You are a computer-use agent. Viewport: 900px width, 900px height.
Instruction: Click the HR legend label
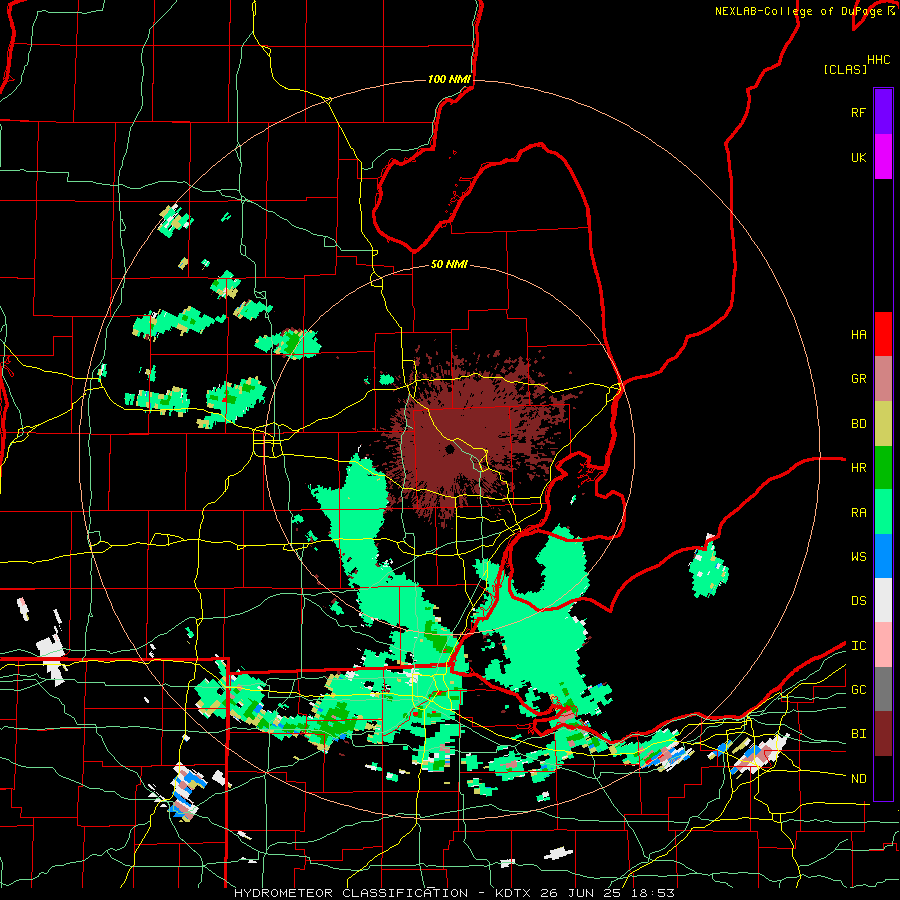[x=858, y=468]
